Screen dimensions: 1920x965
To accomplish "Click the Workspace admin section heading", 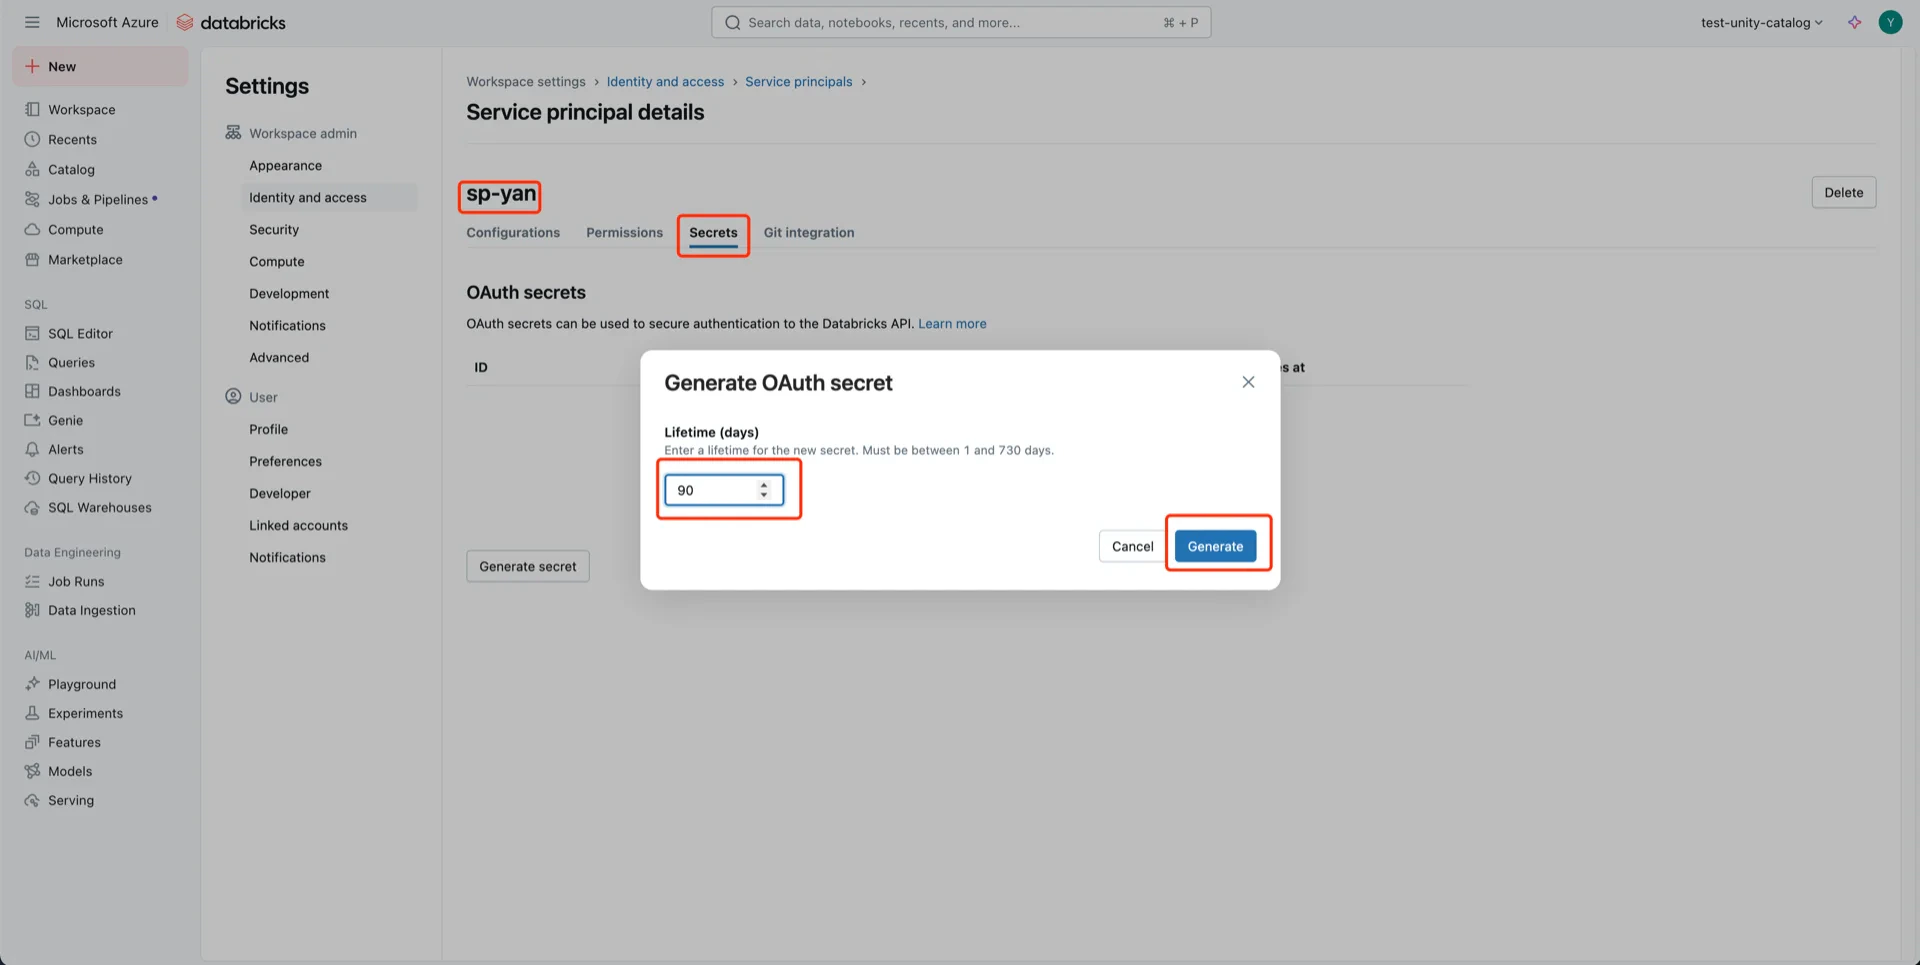I will tap(303, 133).
